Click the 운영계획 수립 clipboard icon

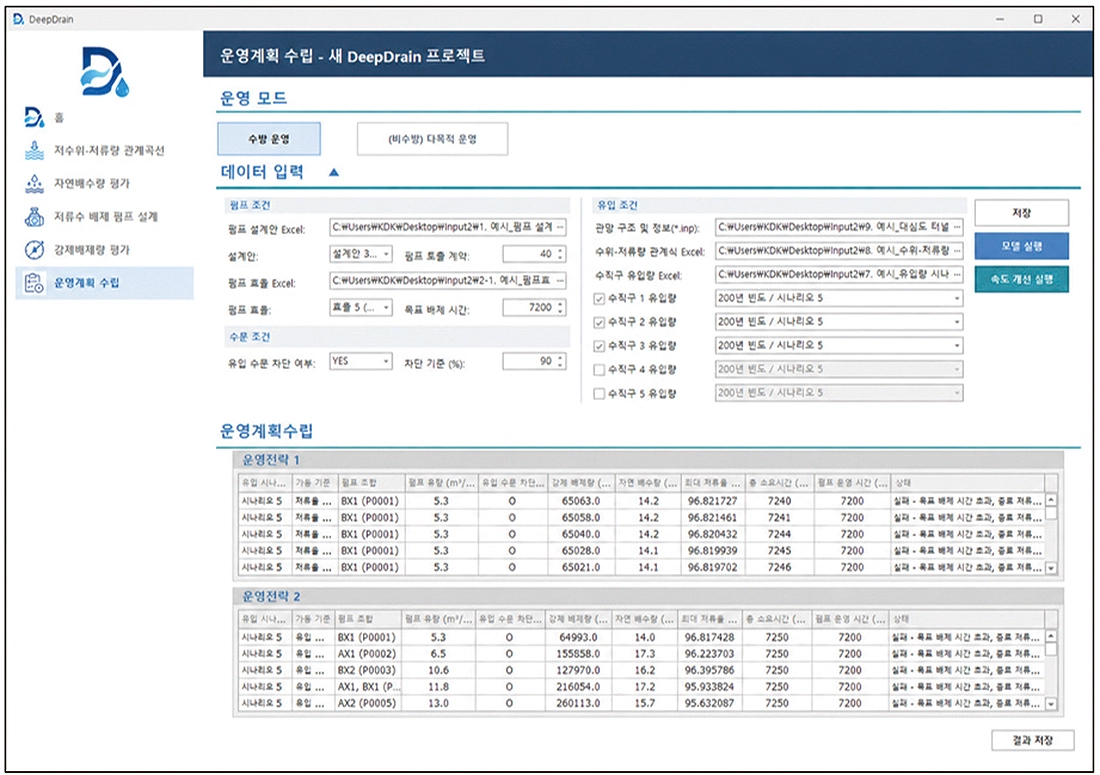[34, 283]
